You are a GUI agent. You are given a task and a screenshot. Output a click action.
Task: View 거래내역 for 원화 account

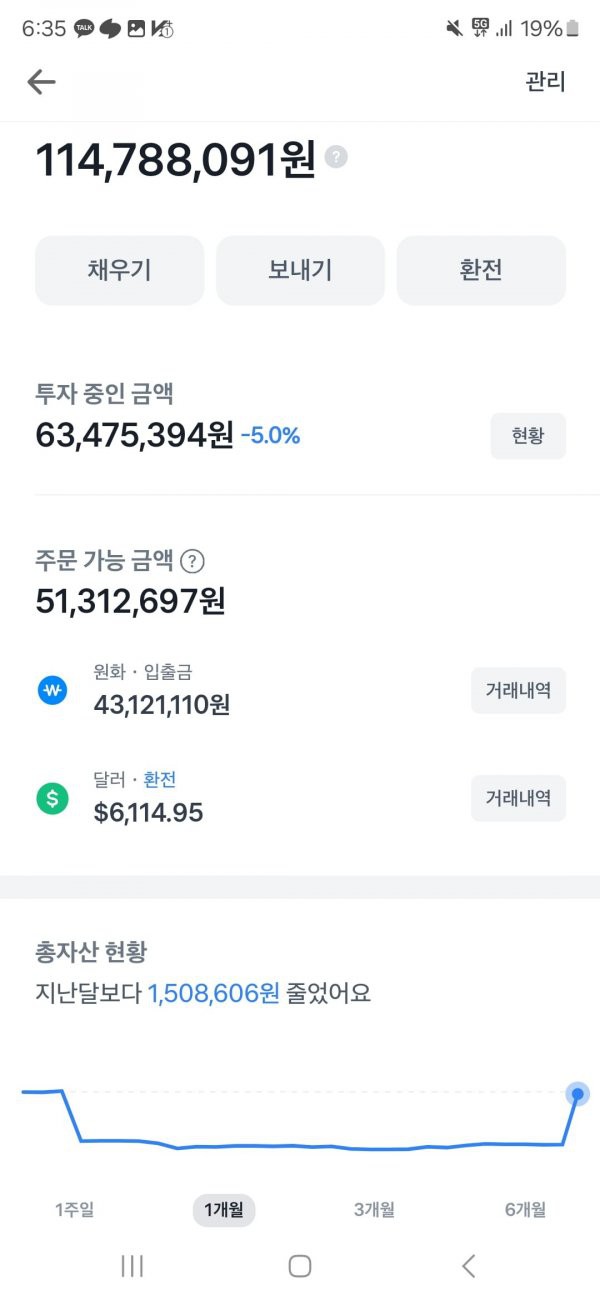pyautogui.click(x=518, y=690)
